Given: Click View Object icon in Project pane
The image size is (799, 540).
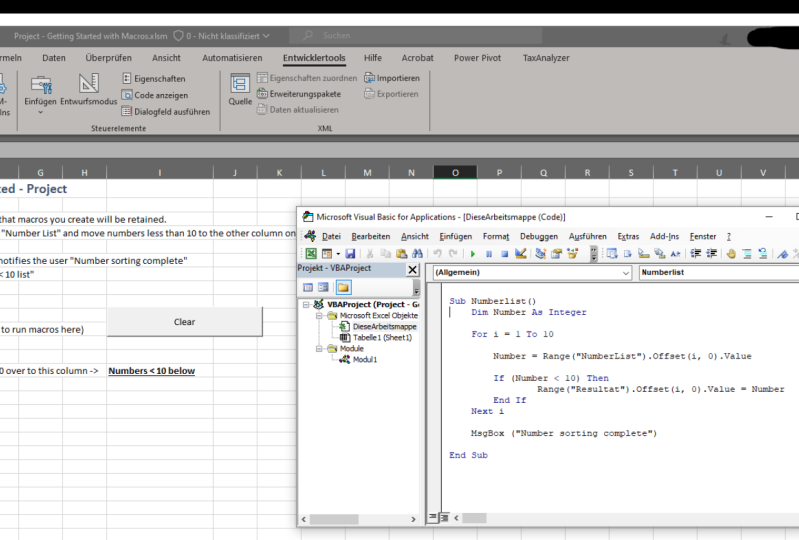Looking at the screenshot, I should pyautogui.click(x=323, y=287).
